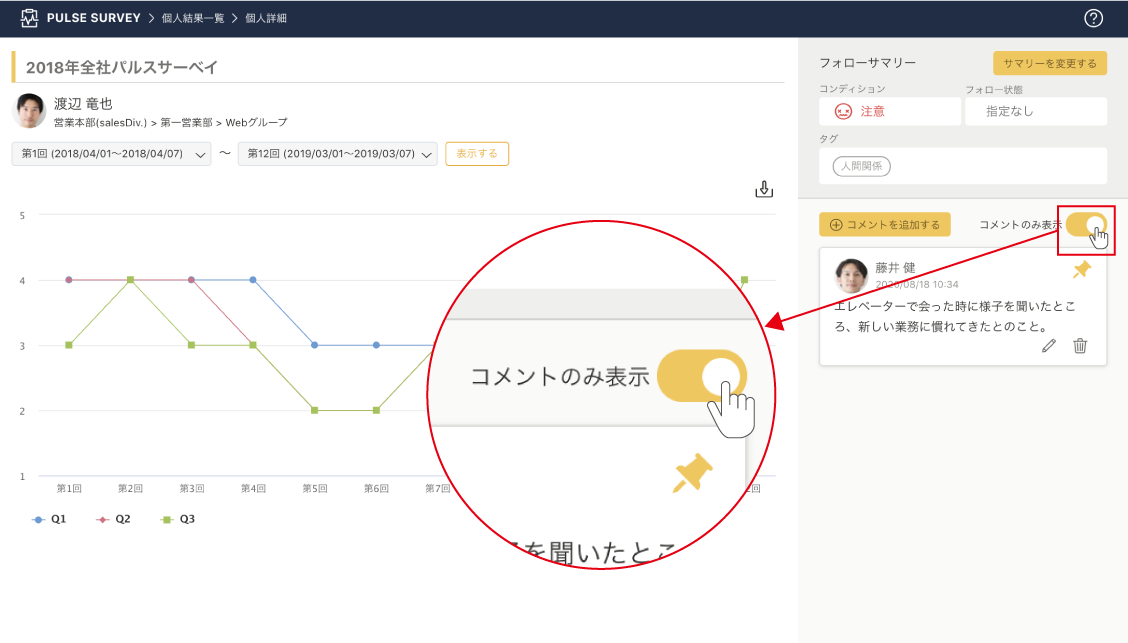Click the 注意 condition face icon

[x=843, y=112]
